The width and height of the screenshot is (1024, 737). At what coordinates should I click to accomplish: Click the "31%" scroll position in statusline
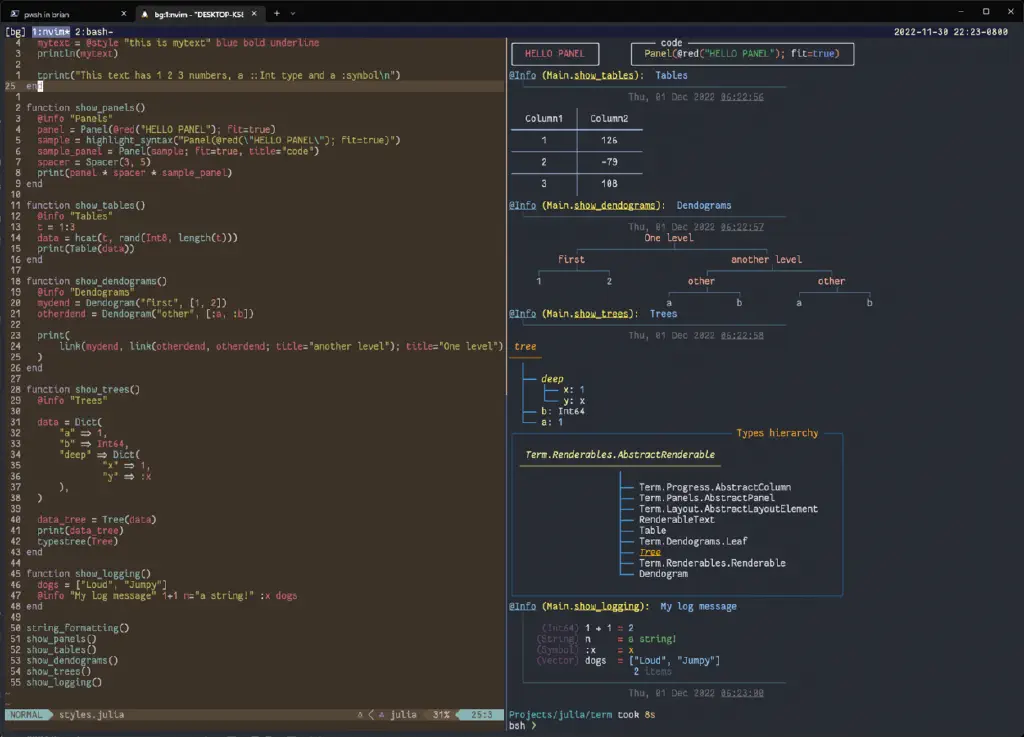(x=441, y=715)
